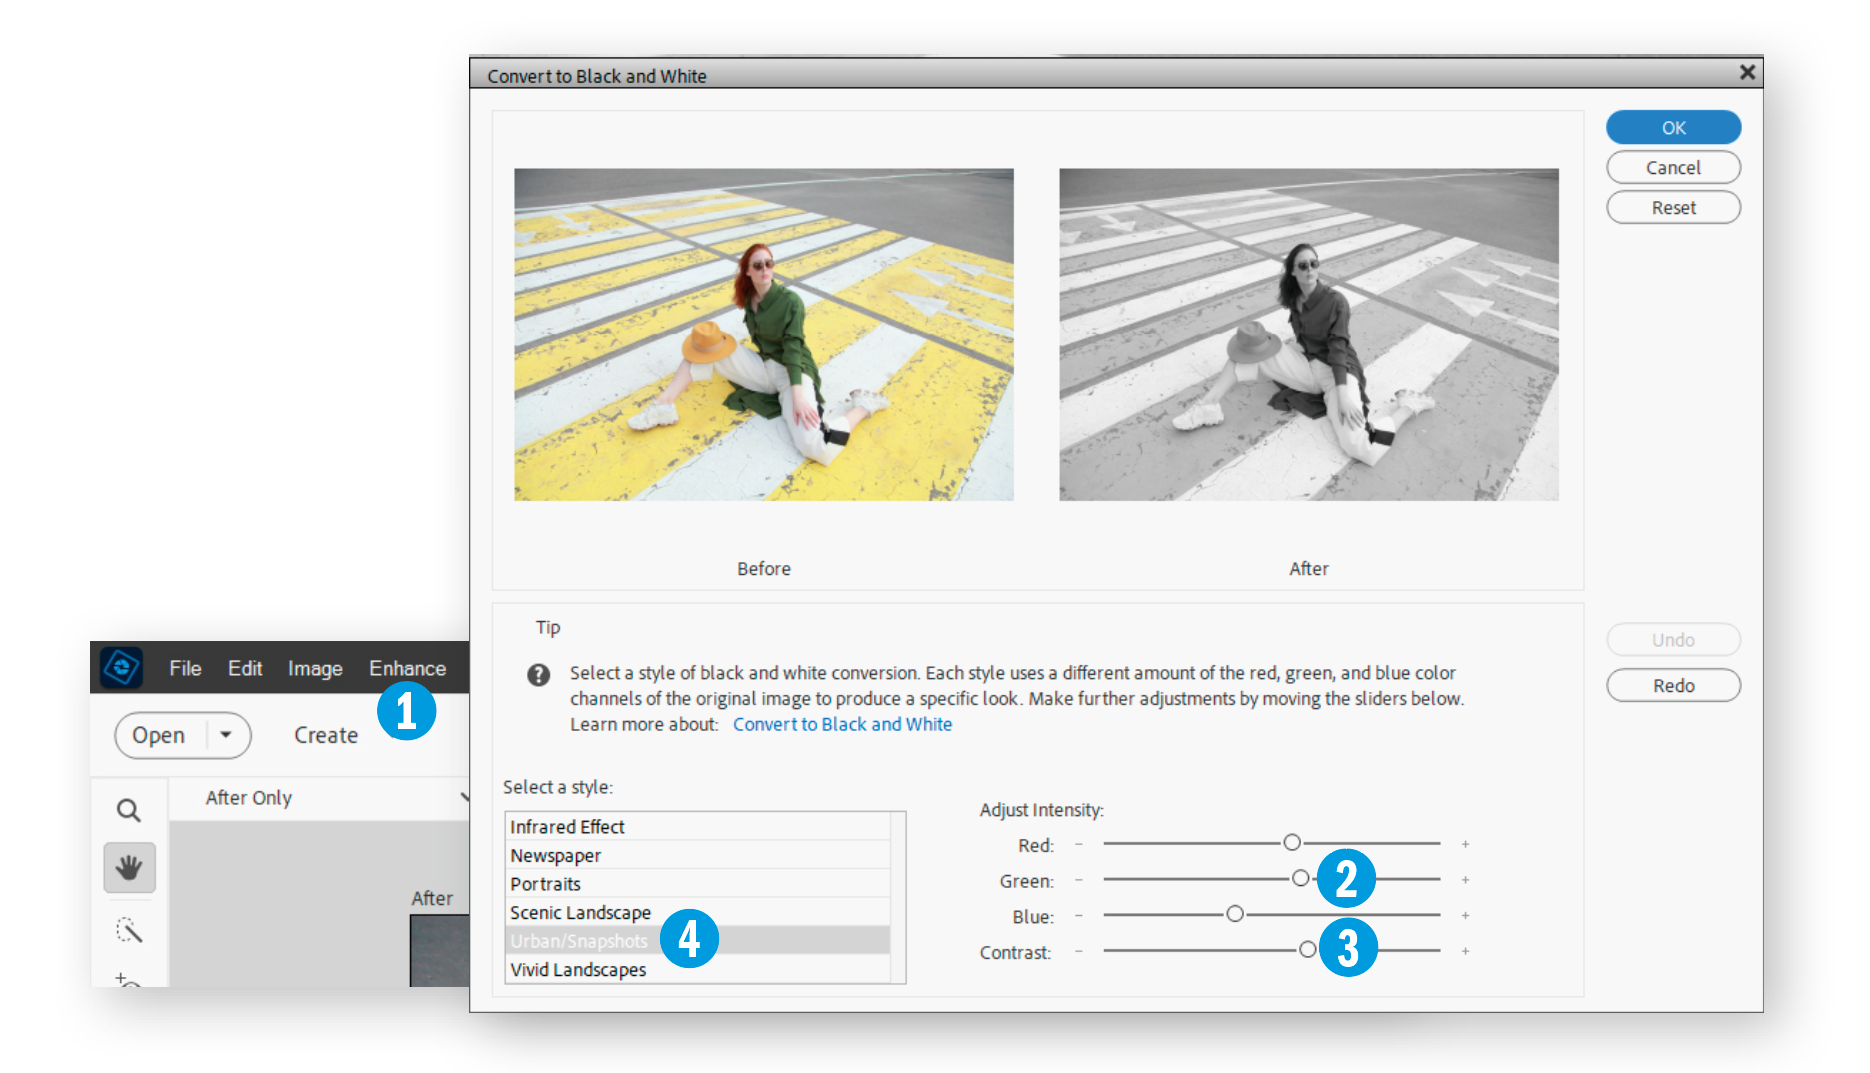Open the File menu
Viewport: 1870px width, 1073px height.
(185, 668)
